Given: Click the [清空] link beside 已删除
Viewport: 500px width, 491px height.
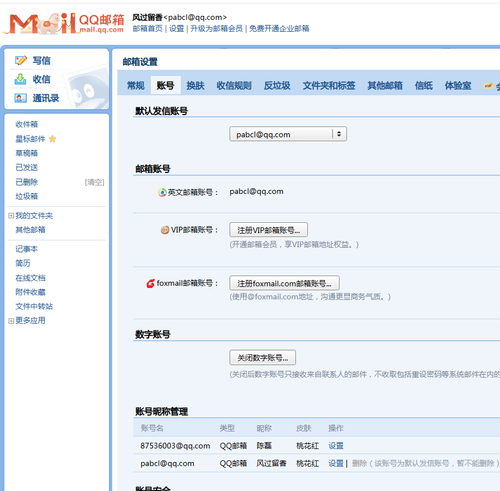Looking at the screenshot, I should (x=94, y=182).
